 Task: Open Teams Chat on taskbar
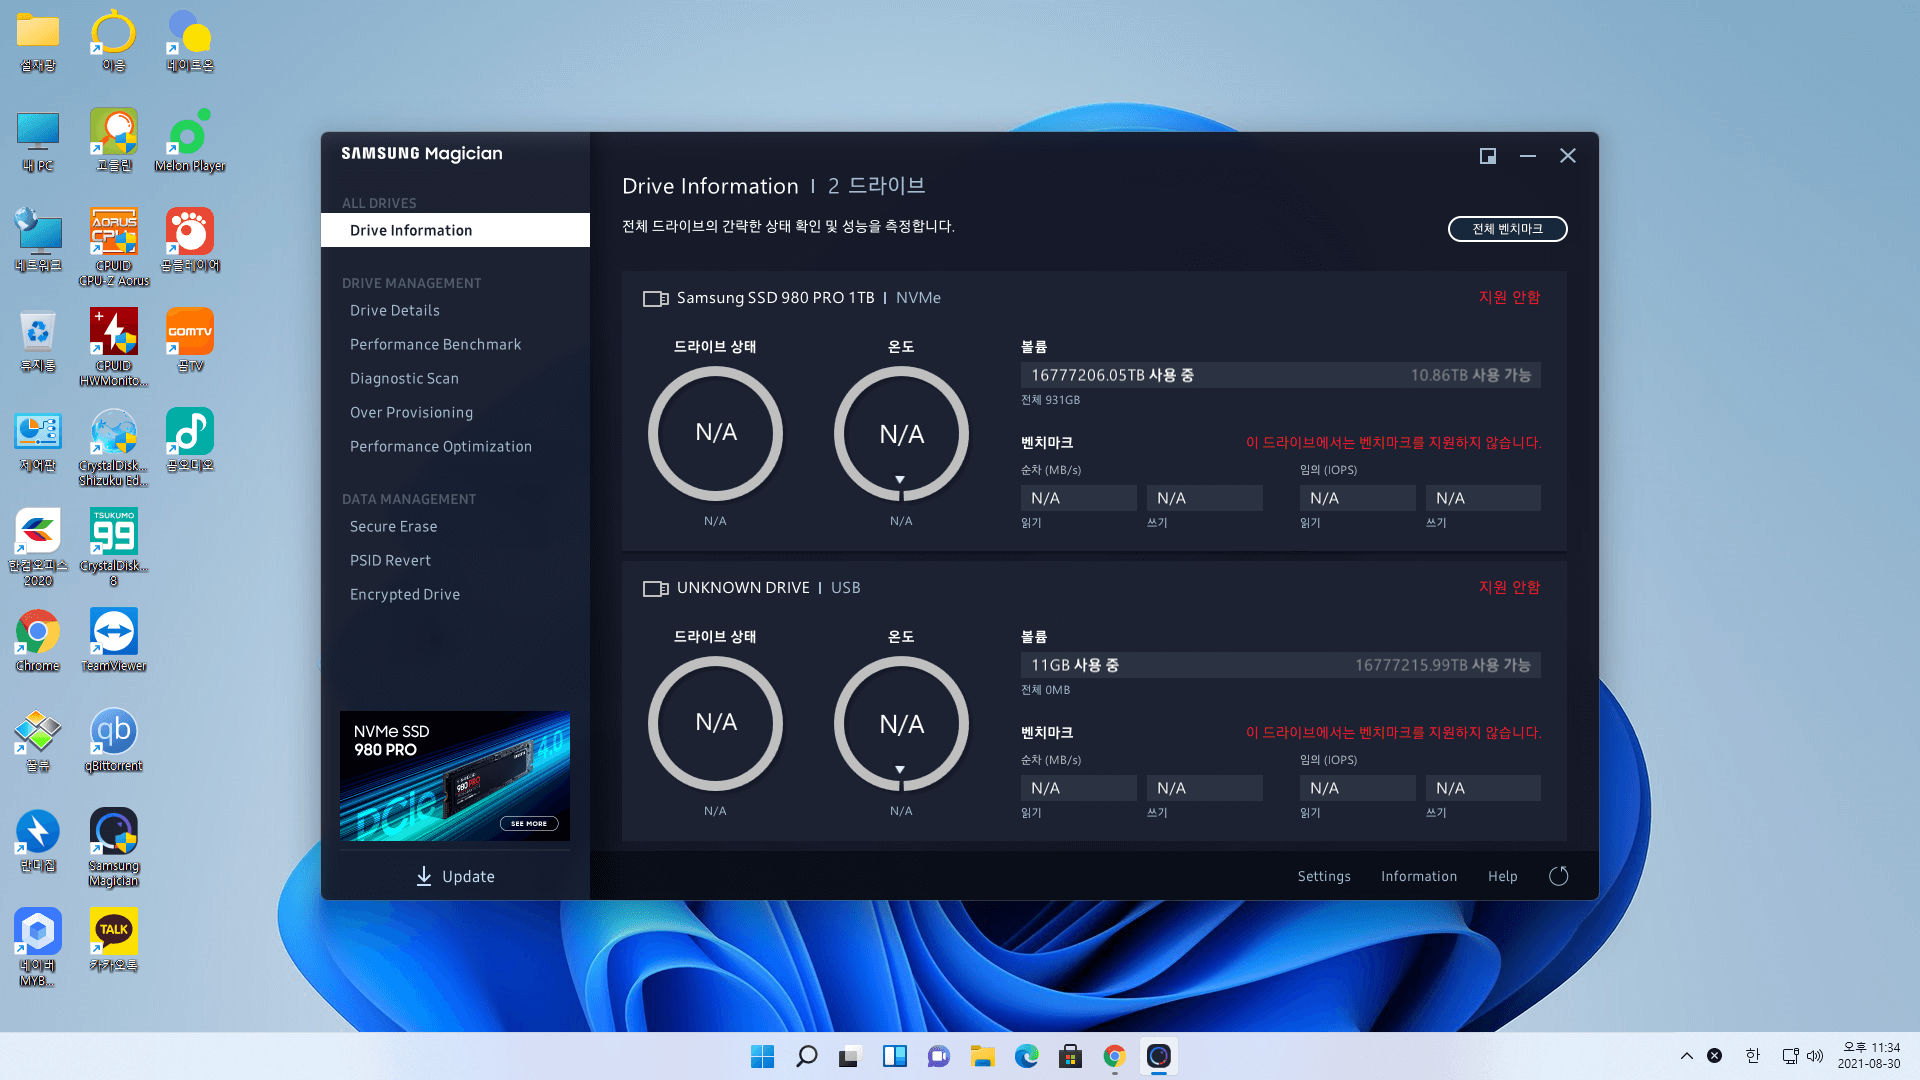pyautogui.click(x=938, y=1056)
